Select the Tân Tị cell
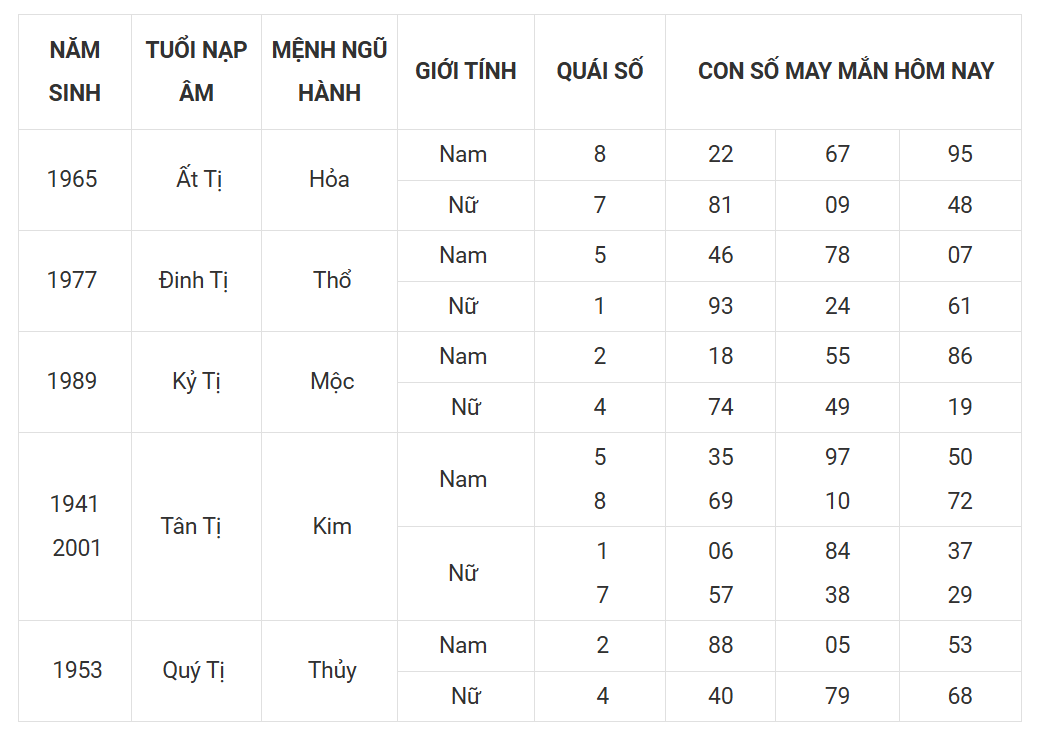This screenshot has width=1037, height=731. tap(196, 527)
